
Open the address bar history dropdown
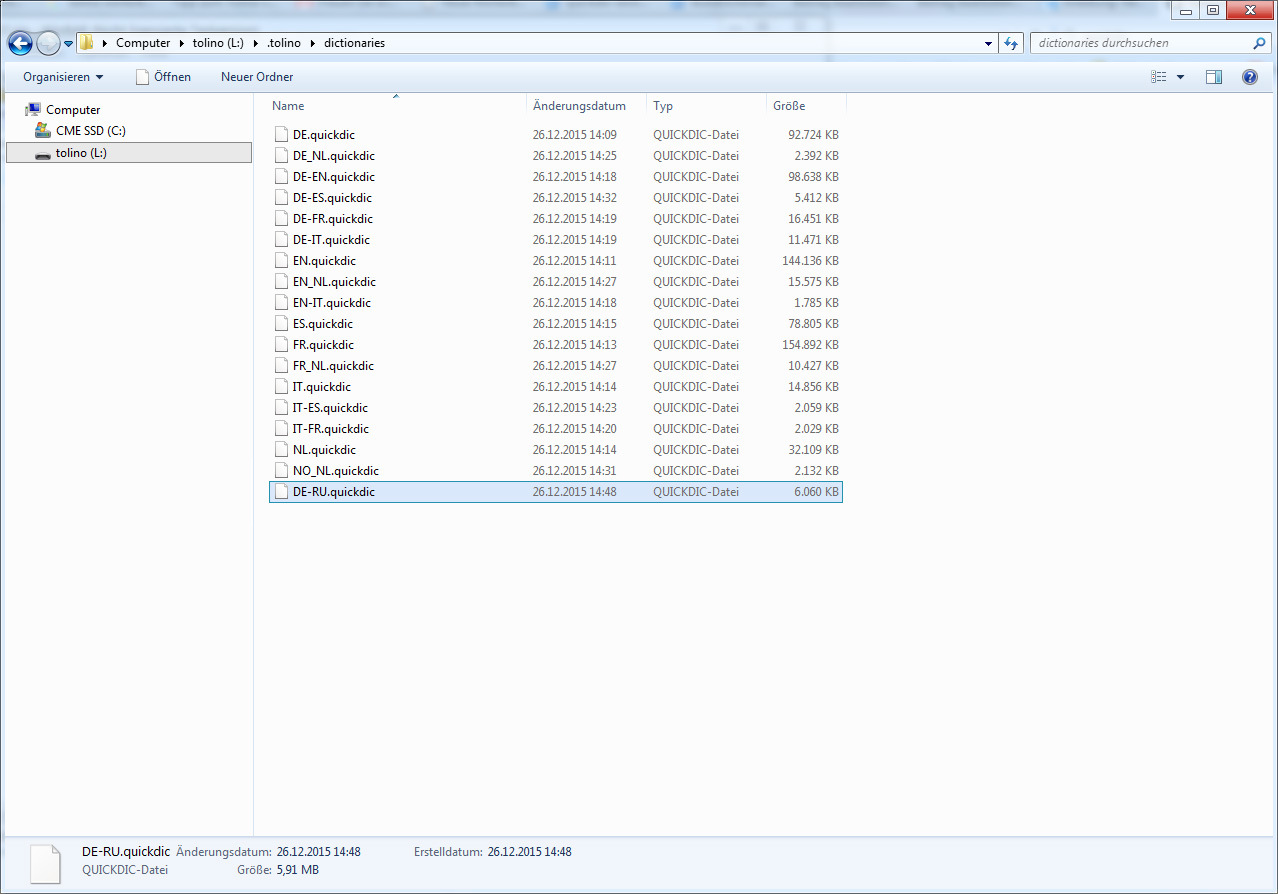coord(988,44)
